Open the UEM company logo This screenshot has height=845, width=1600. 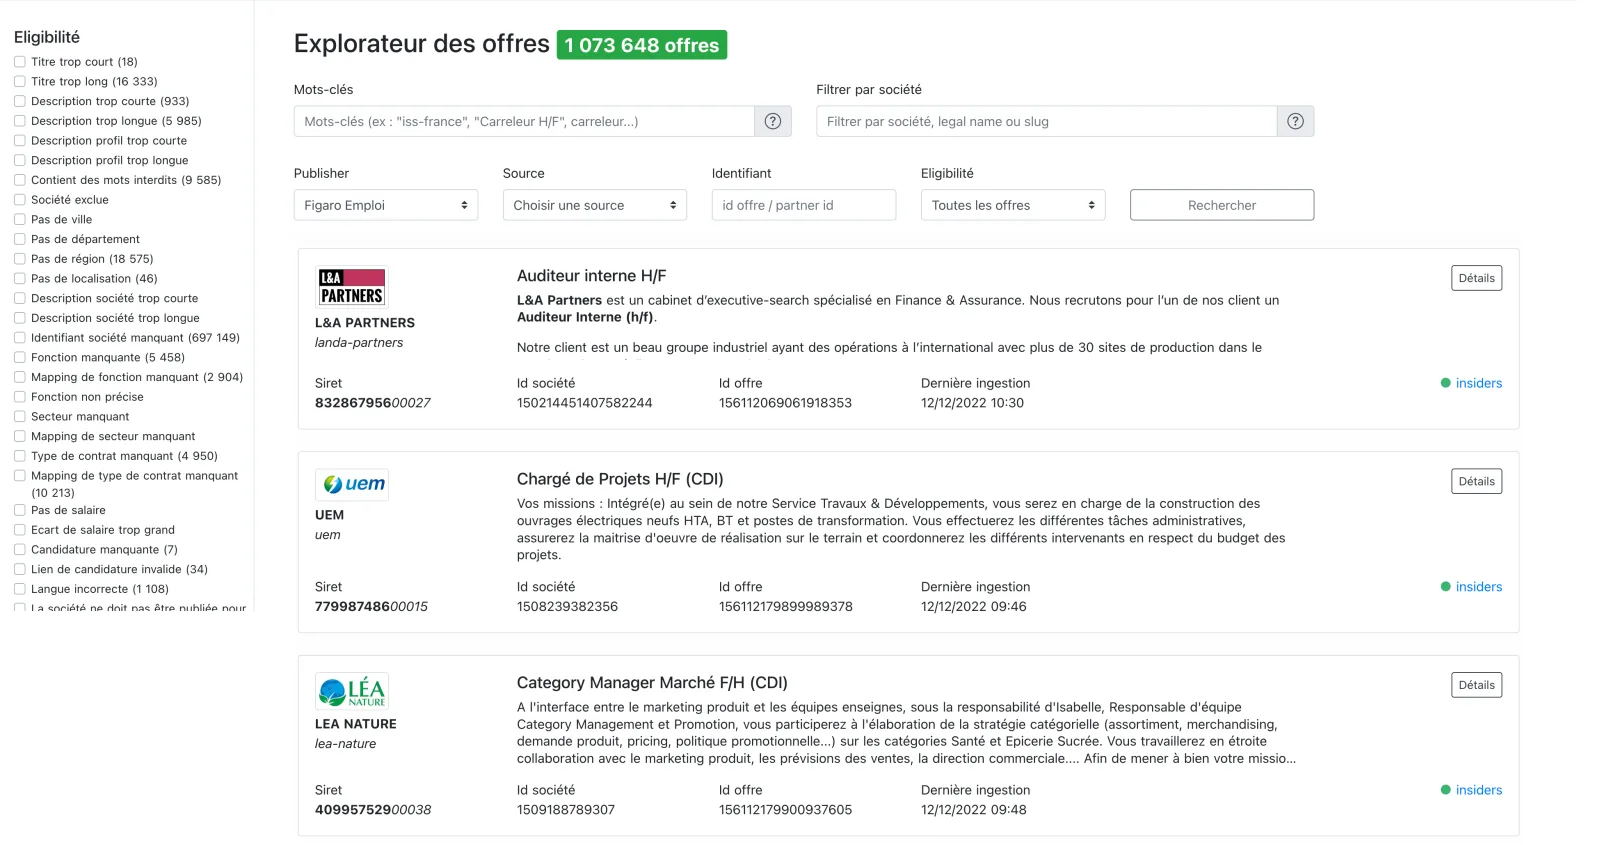pos(352,484)
